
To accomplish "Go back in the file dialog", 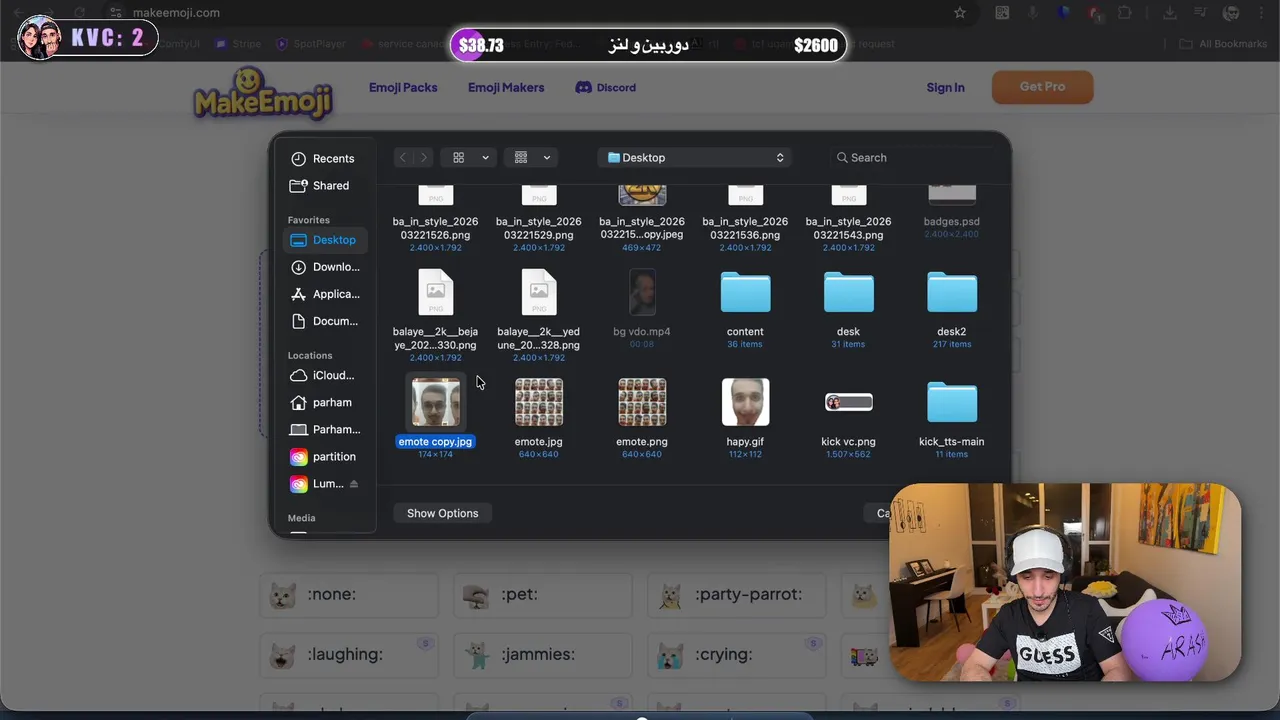I will point(402,157).
